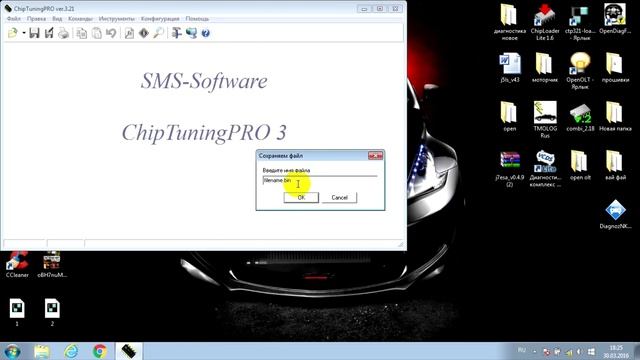Confirm the save dialog with OK

tap(301, 198)
